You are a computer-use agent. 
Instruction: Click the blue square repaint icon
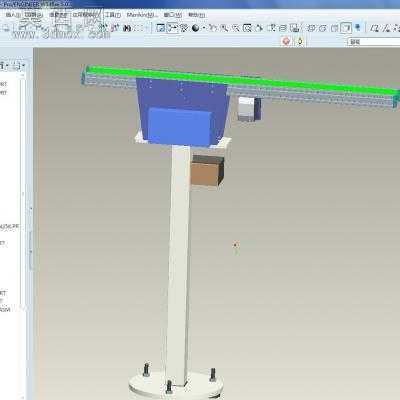(161, 28)
